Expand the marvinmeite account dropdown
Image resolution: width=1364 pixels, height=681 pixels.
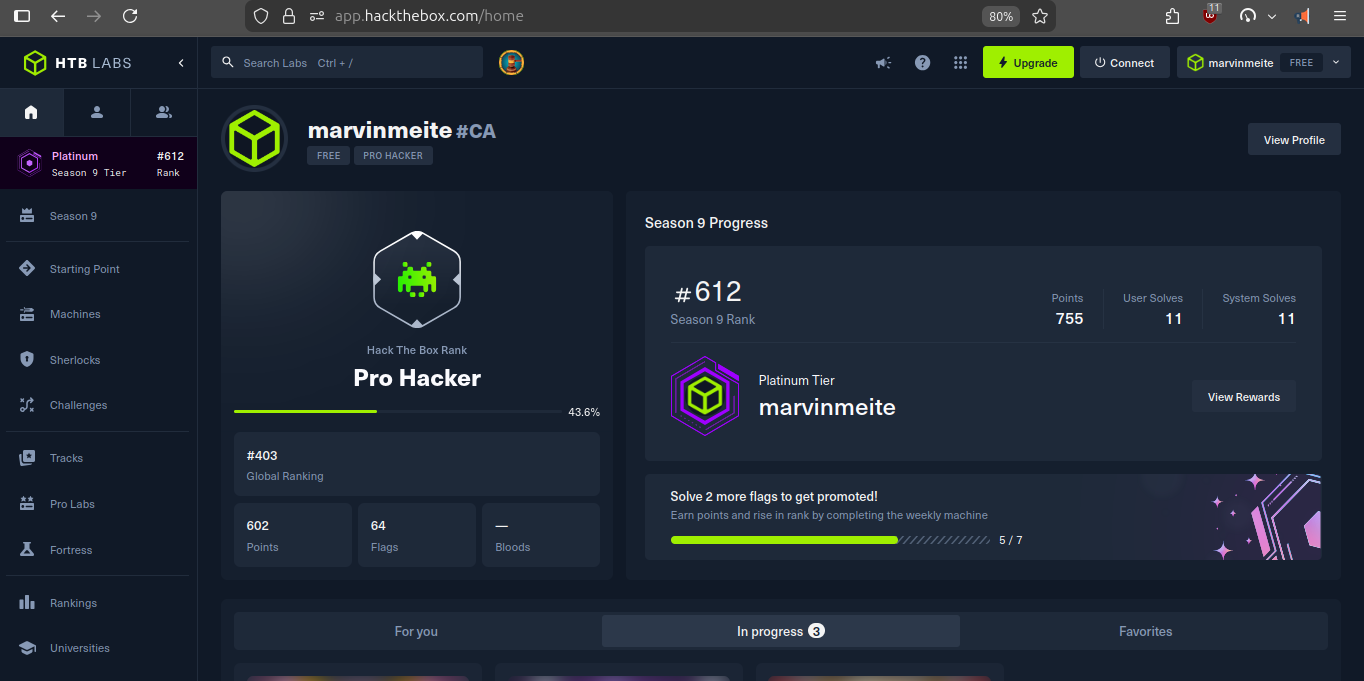point(1336,62)
